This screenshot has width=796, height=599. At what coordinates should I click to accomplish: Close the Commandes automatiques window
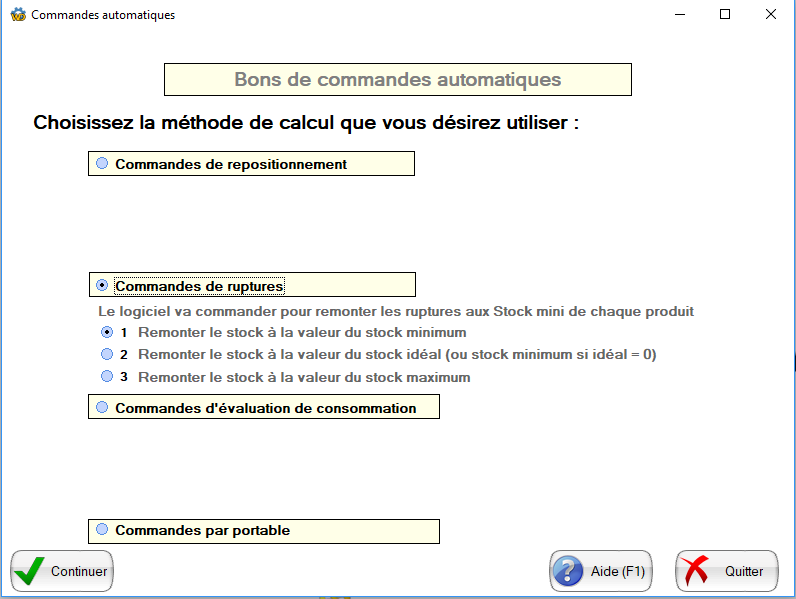point(771,15)
